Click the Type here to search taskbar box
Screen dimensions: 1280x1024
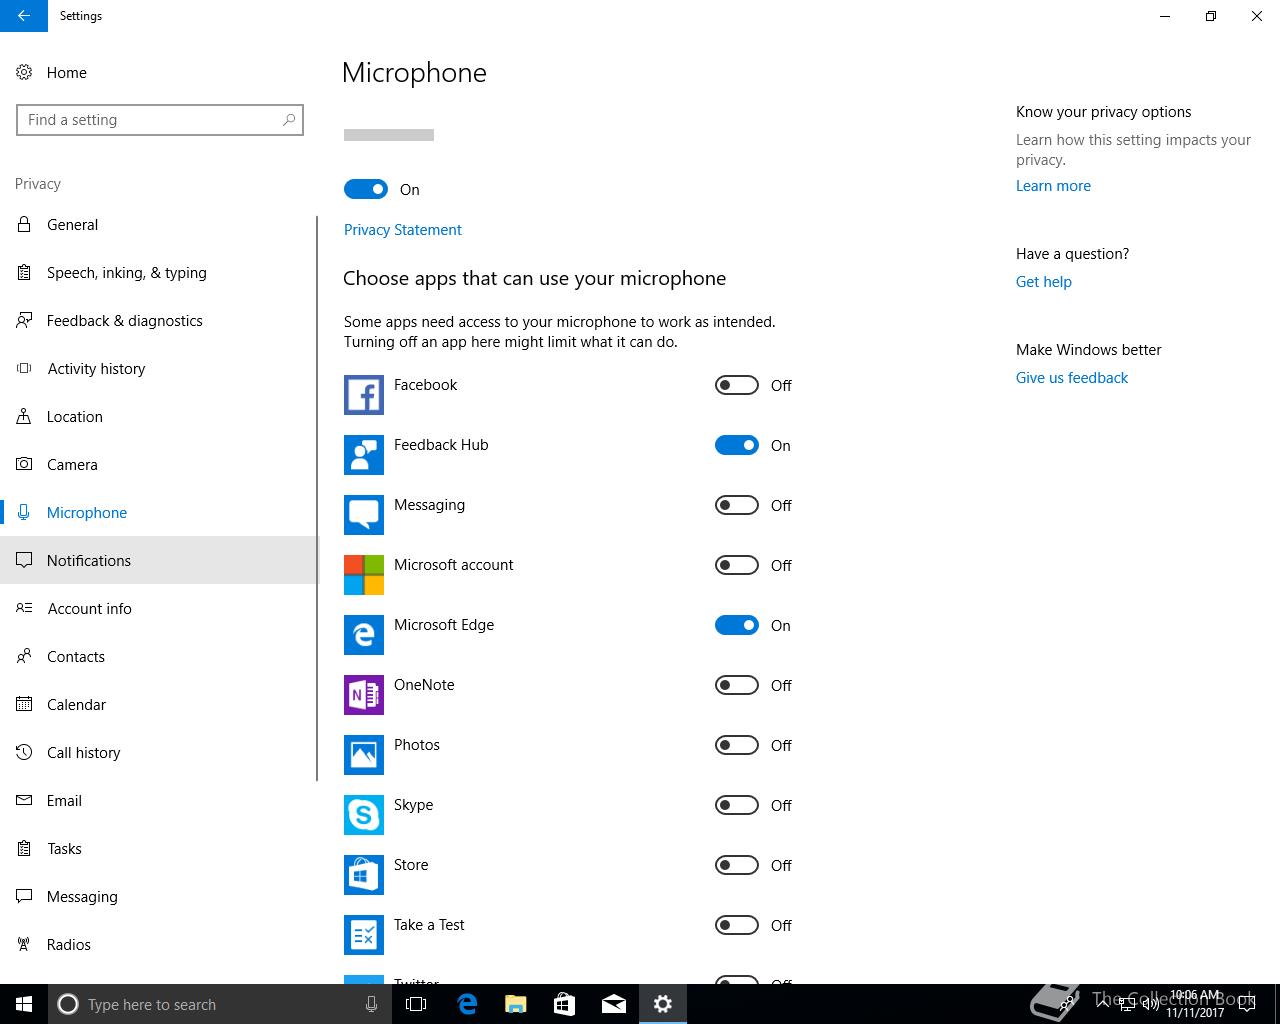[220, 1004]
